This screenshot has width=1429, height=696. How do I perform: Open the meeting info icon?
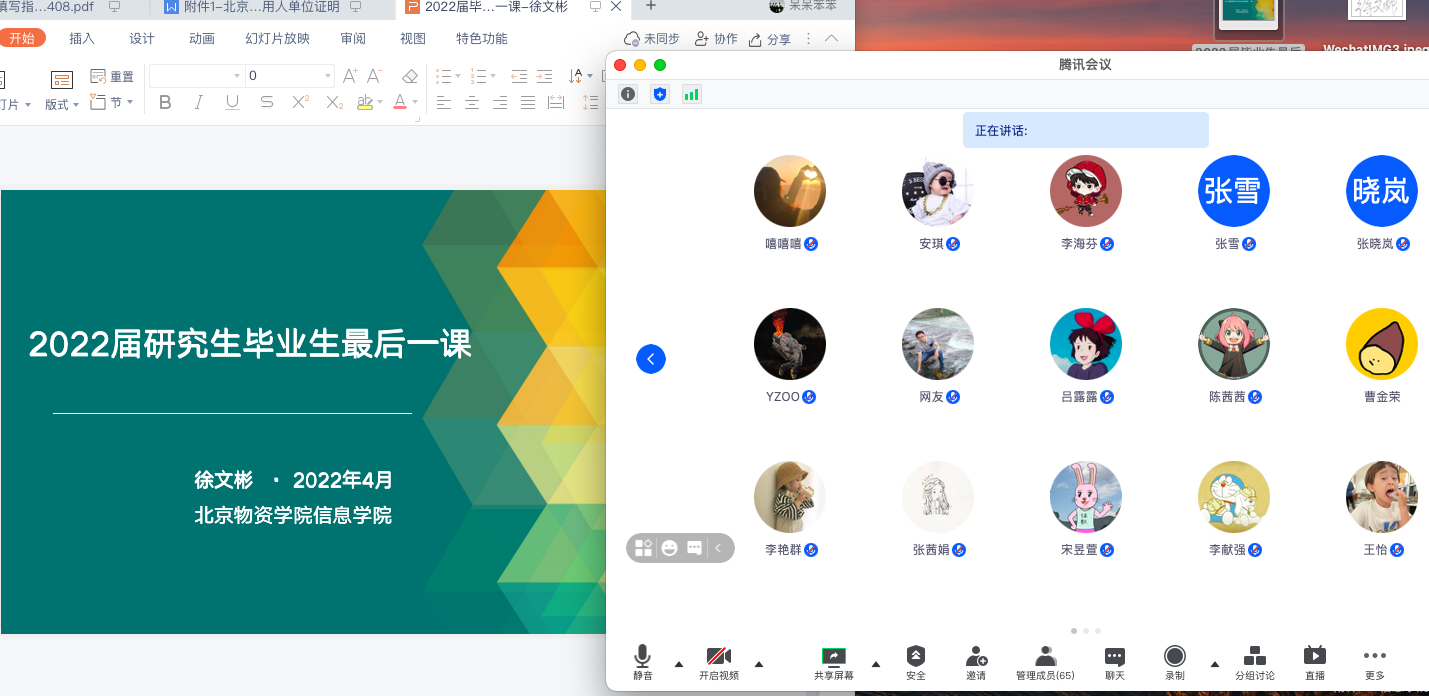(x=628, y=94)
